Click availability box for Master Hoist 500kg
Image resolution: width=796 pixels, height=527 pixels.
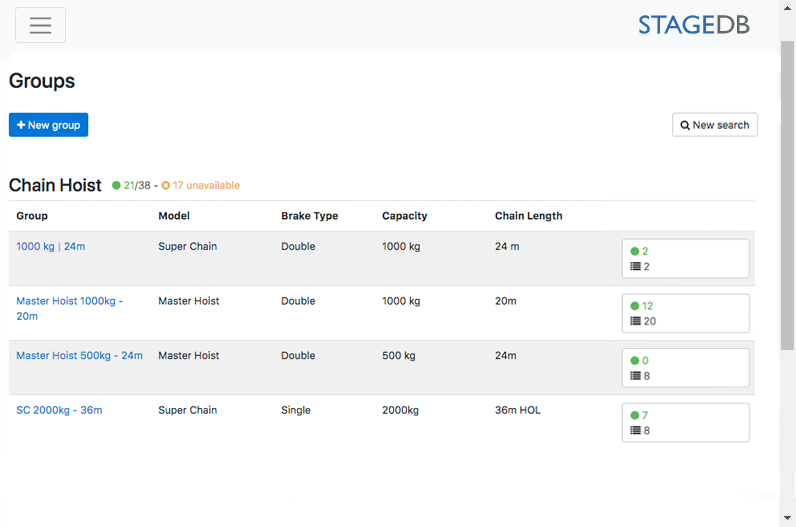(685, 368)
